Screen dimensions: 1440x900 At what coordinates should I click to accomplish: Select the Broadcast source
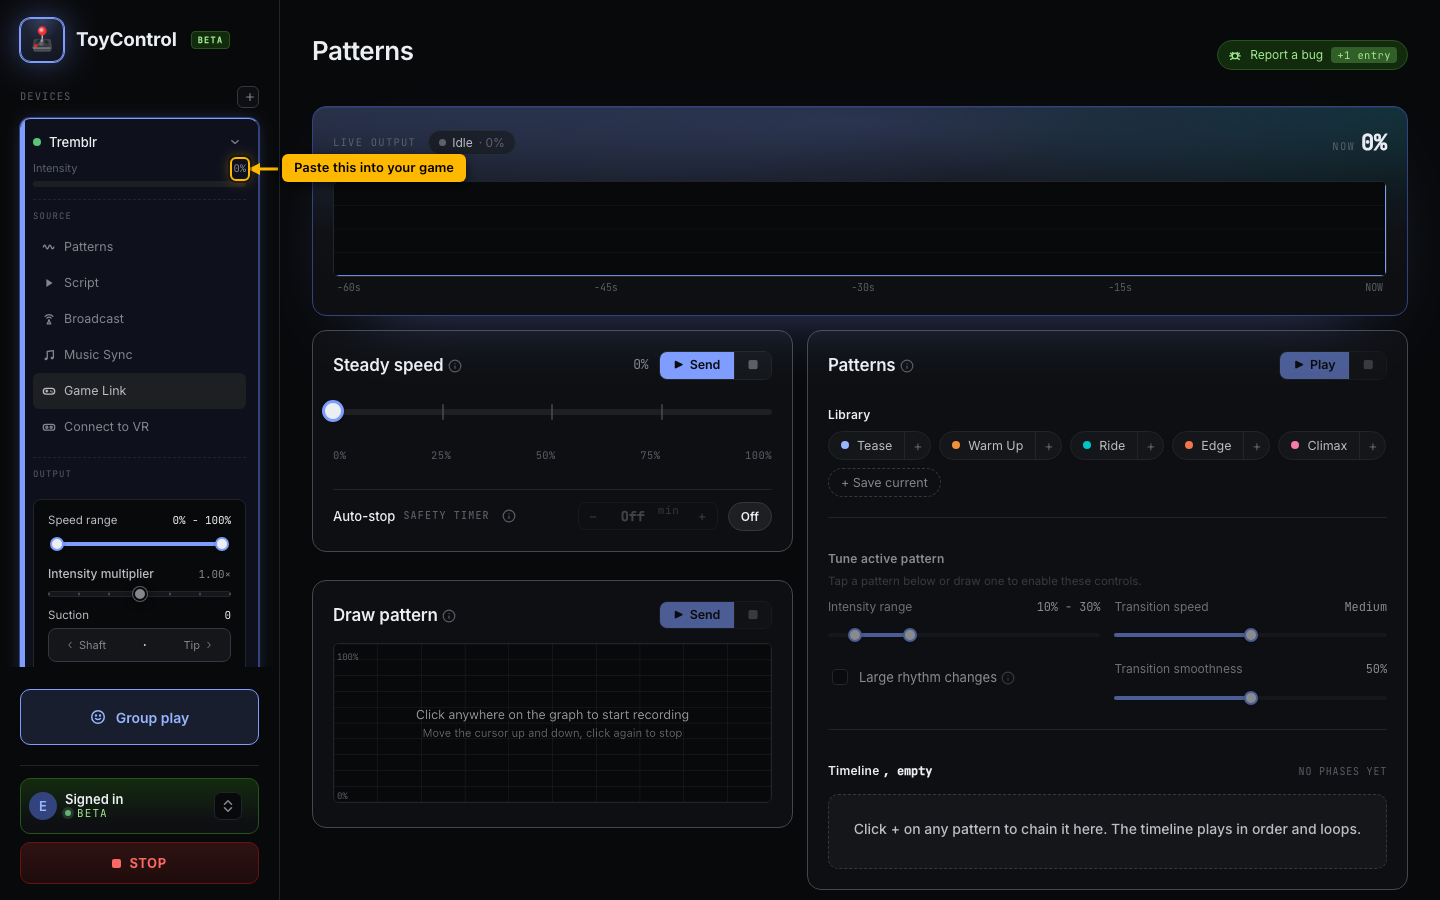point(139,319)
